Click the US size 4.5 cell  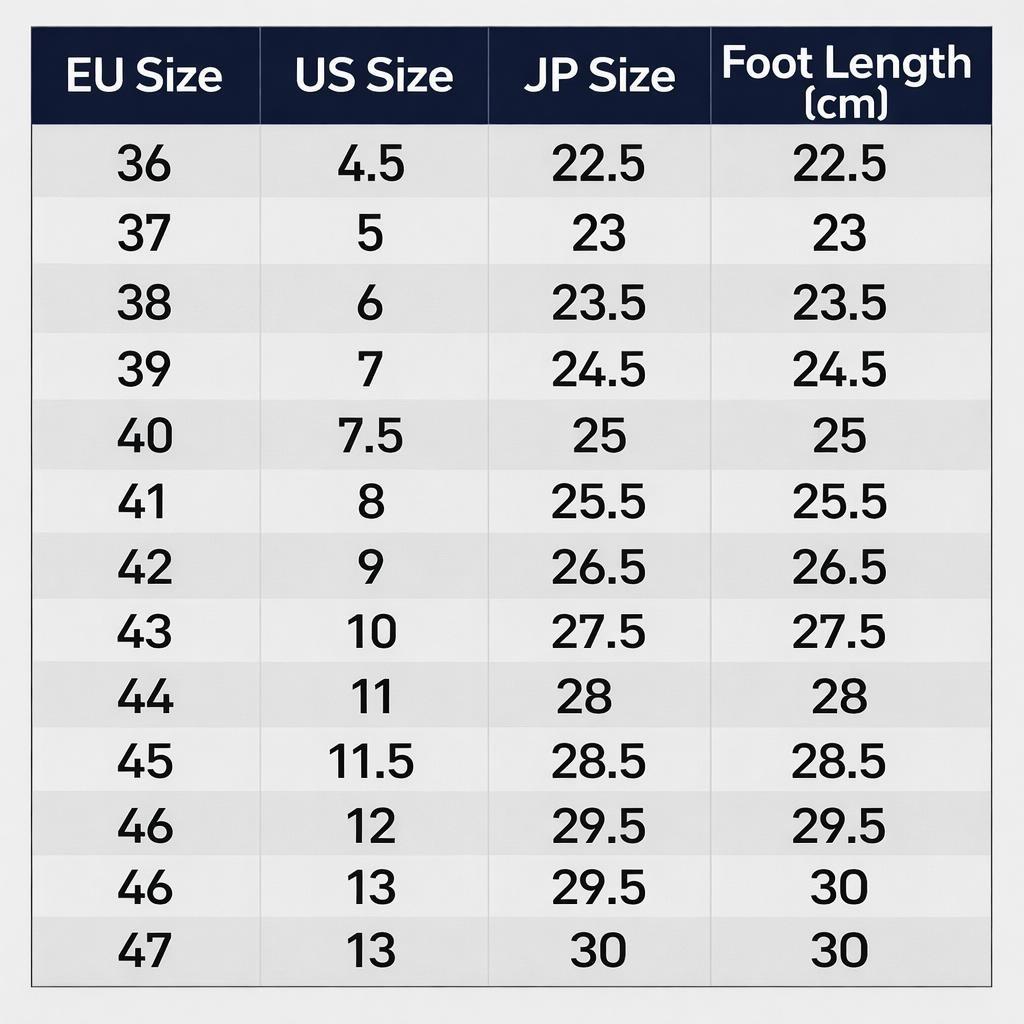(x=371, y=164)
